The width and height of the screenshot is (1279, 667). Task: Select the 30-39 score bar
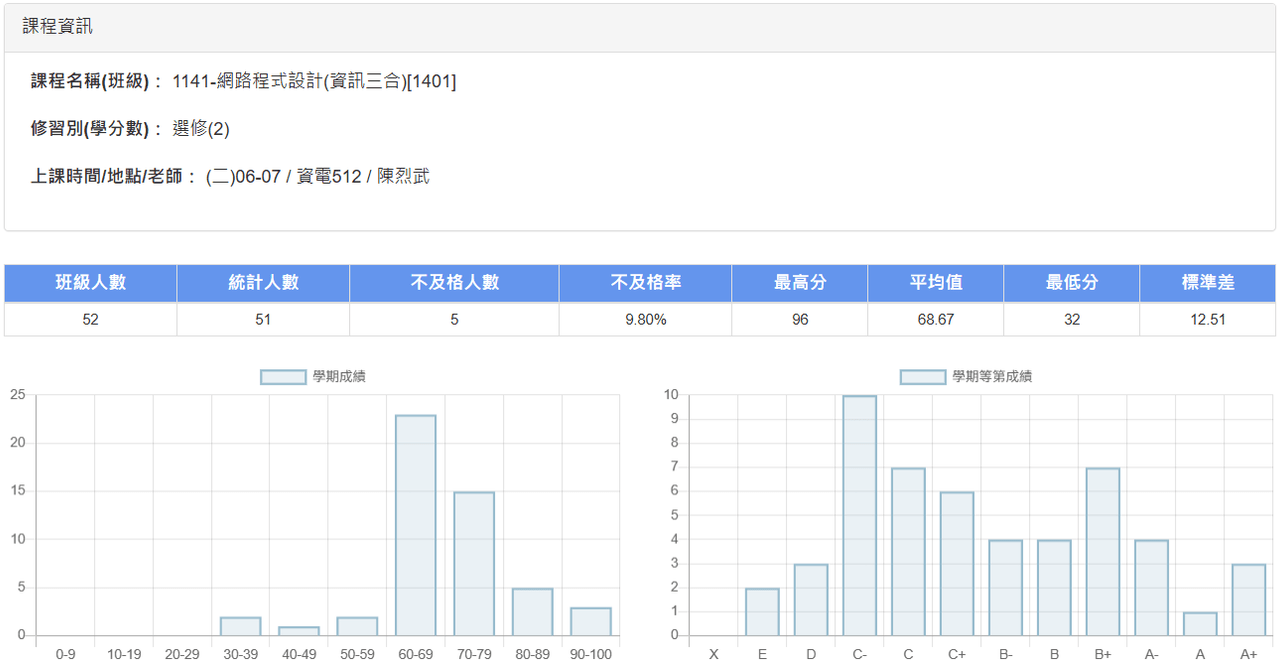(x=240, y=626)
